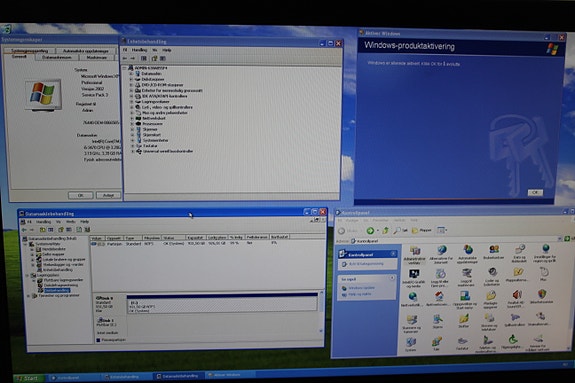This screenshot has height=383, width=575.
Task: Open Automatiske oppdateringer in Kontrollpanel
Action: click(468, 254)
